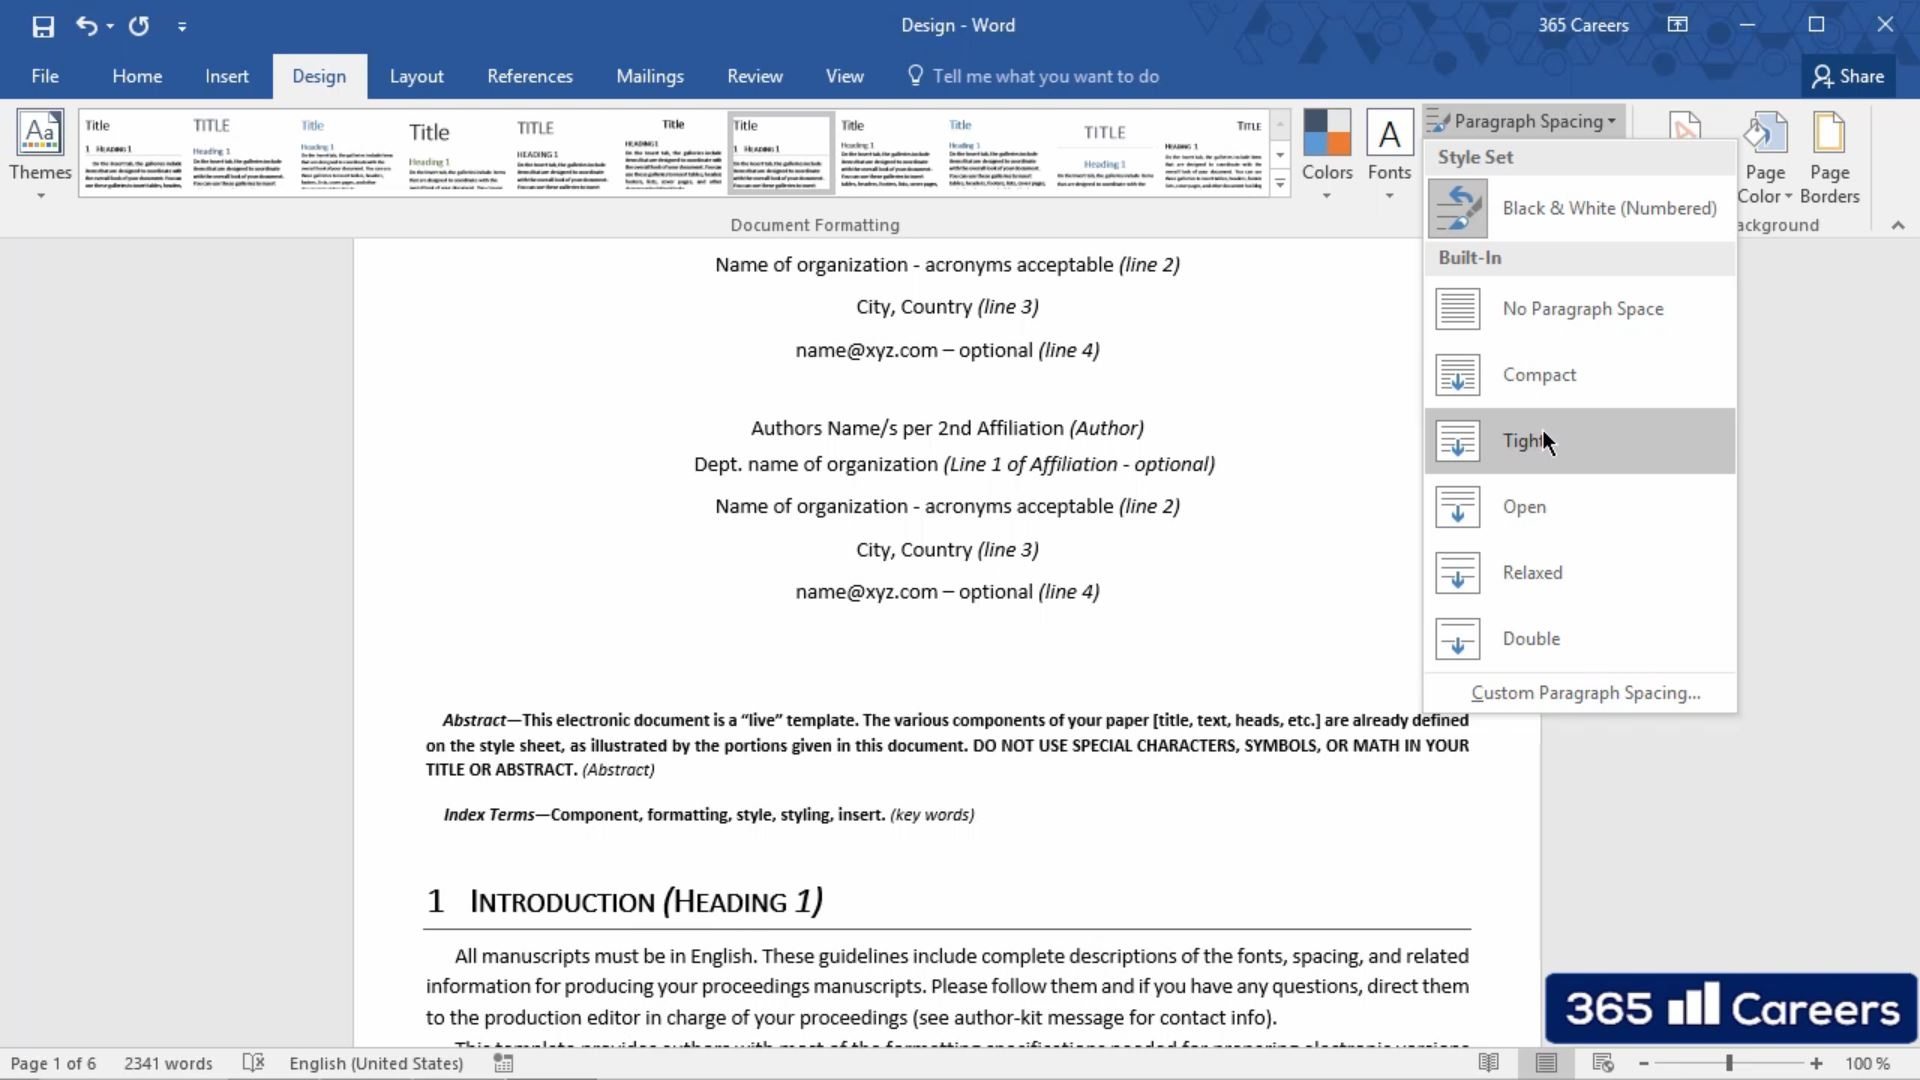Switch to the References tab

[530, 75]
